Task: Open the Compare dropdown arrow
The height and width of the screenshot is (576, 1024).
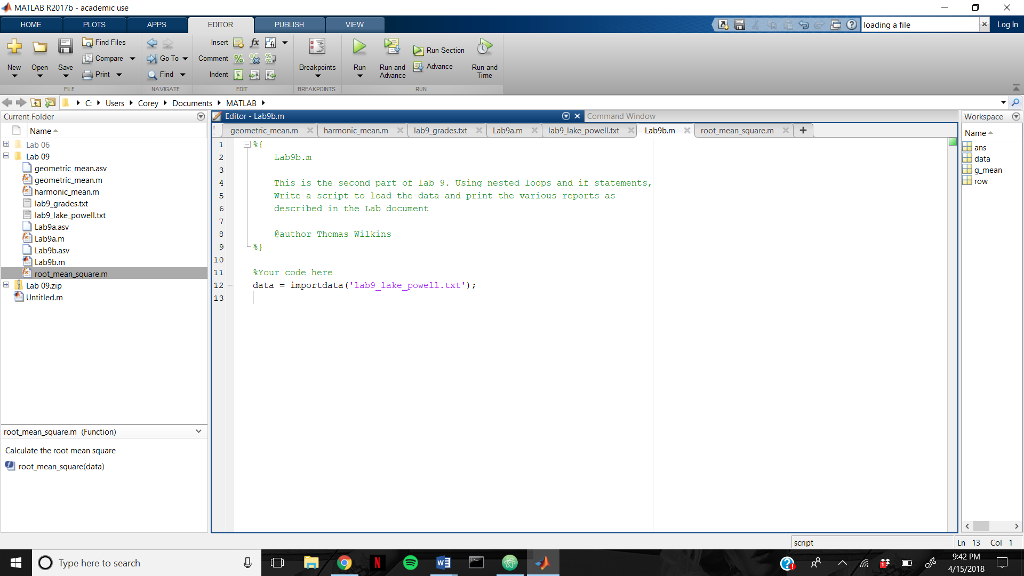Action: click(133, 59)
